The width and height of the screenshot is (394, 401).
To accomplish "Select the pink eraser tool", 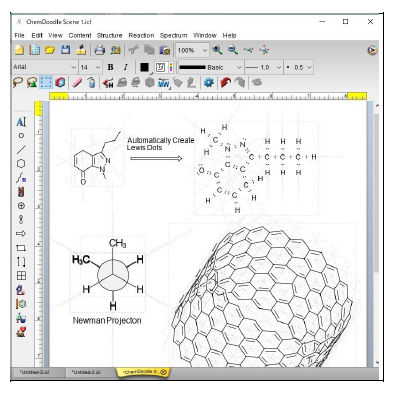I will click(x=77, y=82).
